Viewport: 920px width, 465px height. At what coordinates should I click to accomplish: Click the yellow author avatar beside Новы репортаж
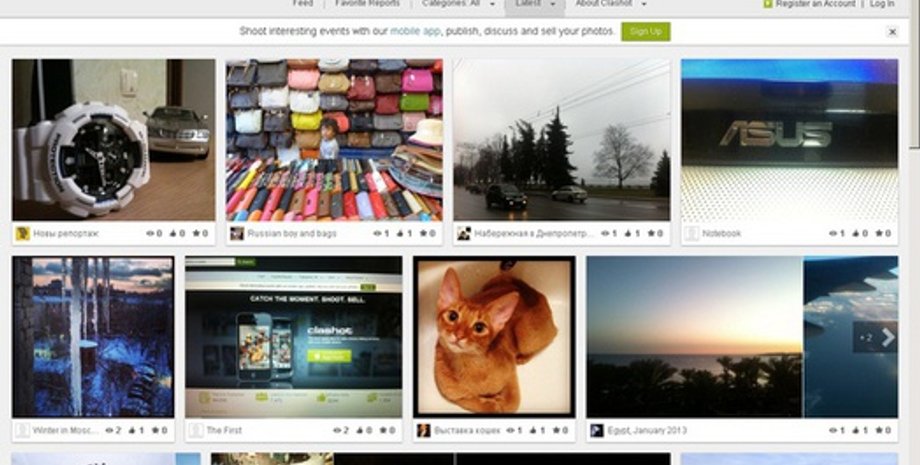click(x=23, y=233)
